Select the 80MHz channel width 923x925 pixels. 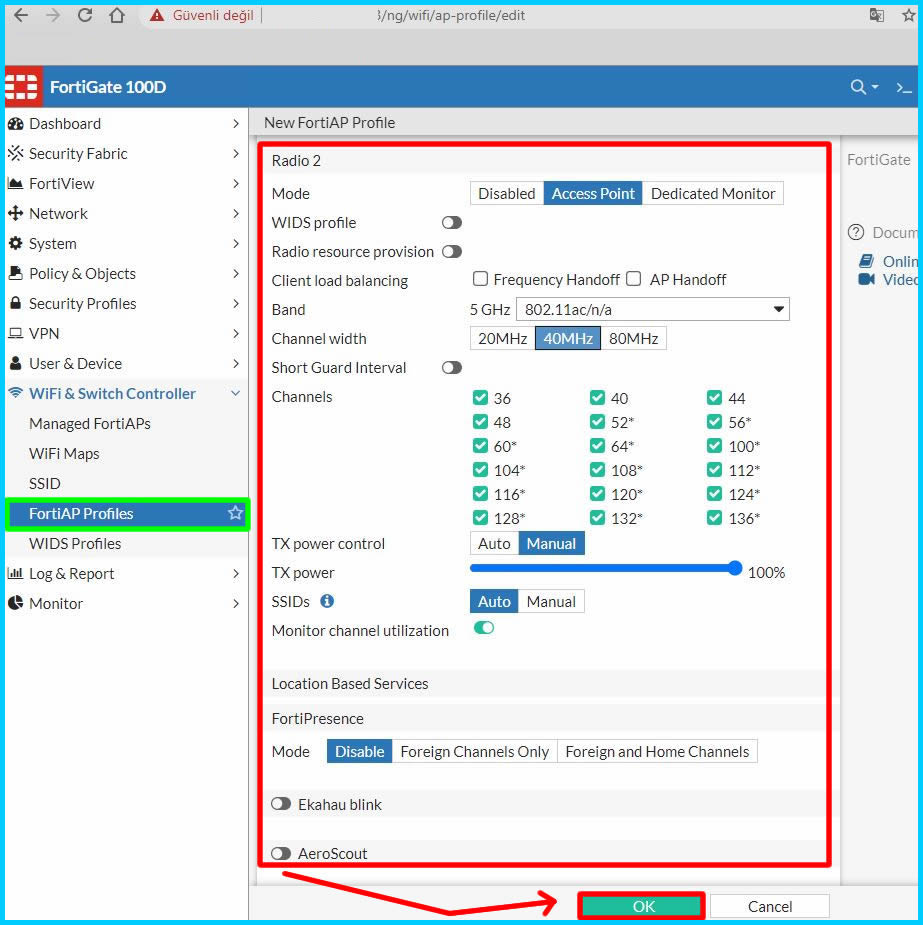tap(633, 339)
